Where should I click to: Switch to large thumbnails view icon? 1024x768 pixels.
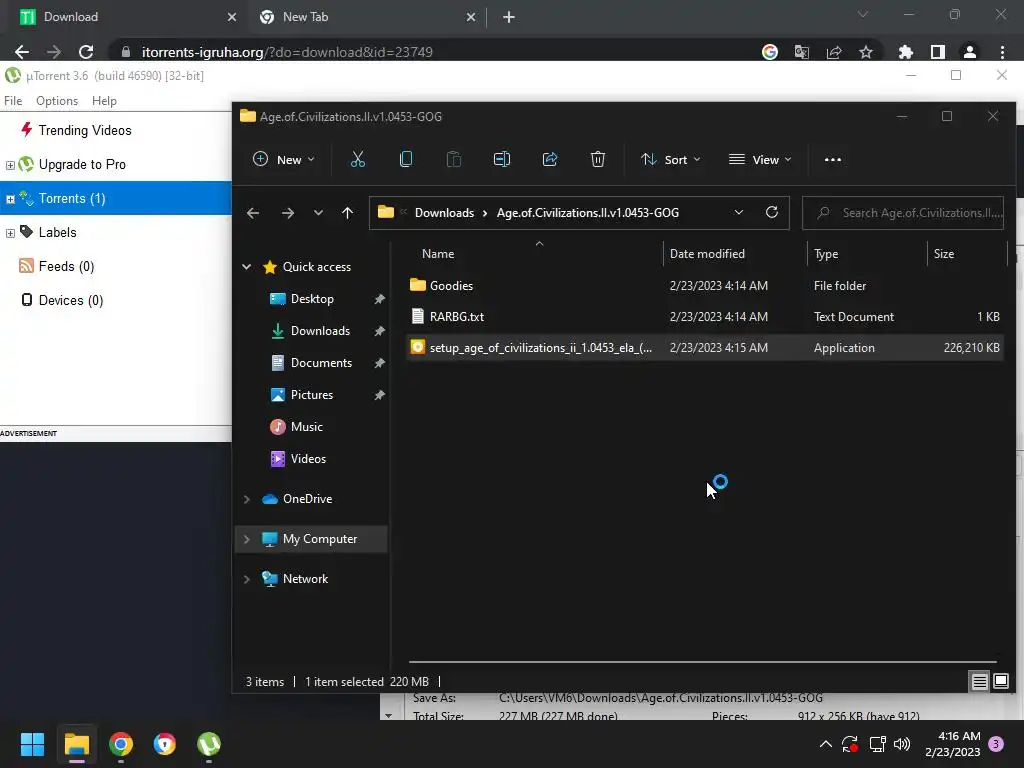click(x=1000, y=682)
